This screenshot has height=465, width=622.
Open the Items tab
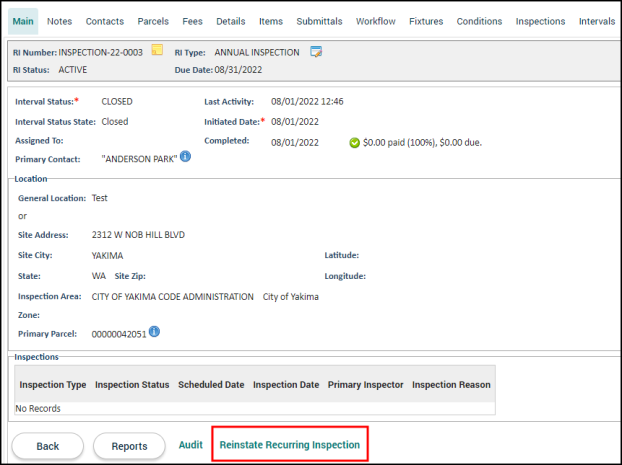tap(271, 21)
